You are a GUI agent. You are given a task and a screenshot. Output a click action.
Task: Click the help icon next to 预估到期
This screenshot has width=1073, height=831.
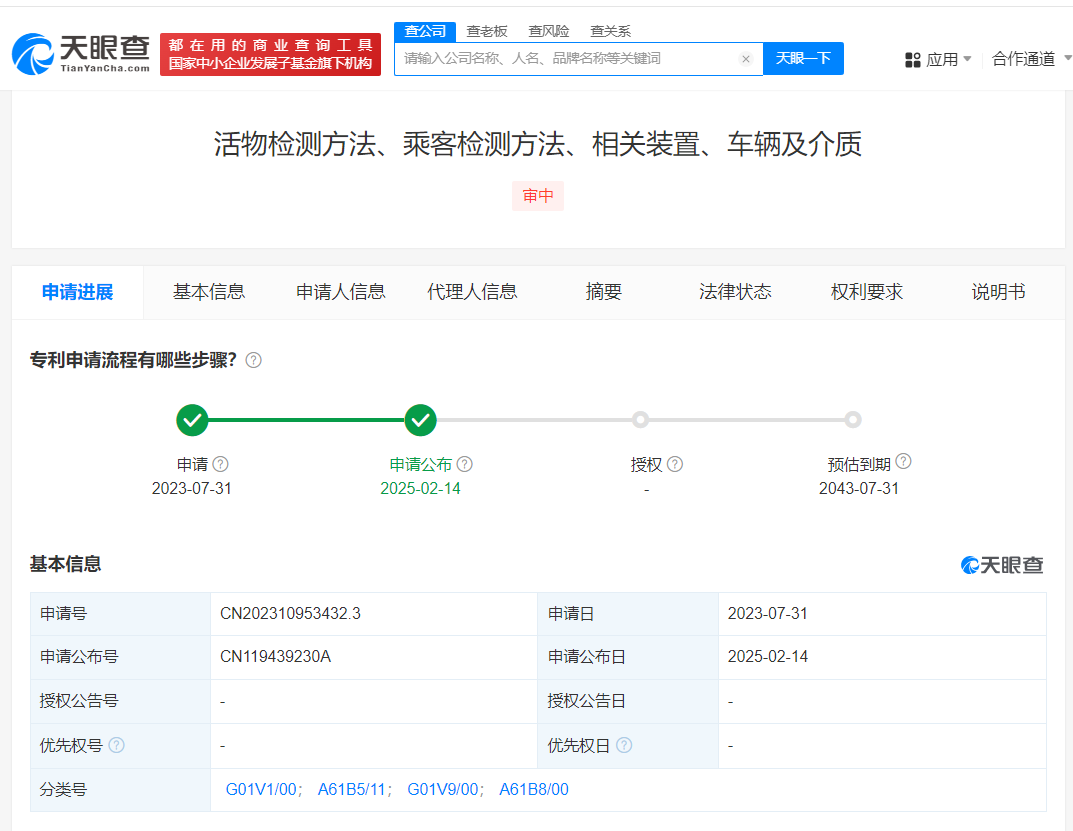pyautogui.click(x=903, y=462)
